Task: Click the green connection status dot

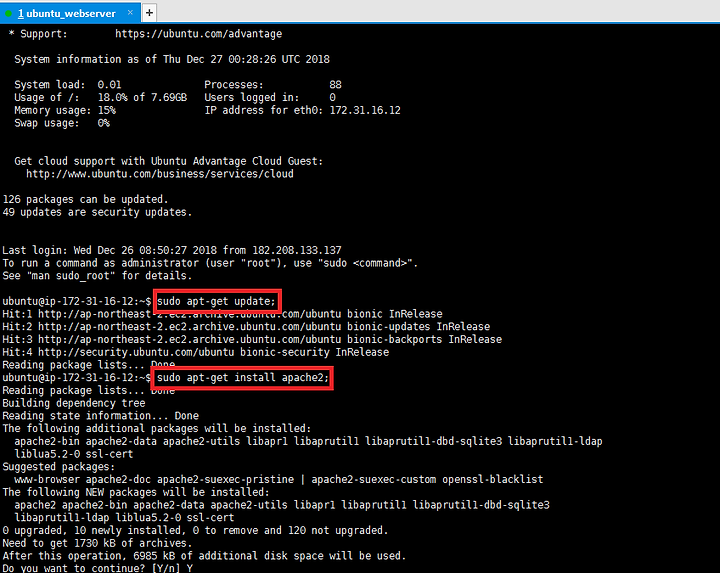Action: 8,13
